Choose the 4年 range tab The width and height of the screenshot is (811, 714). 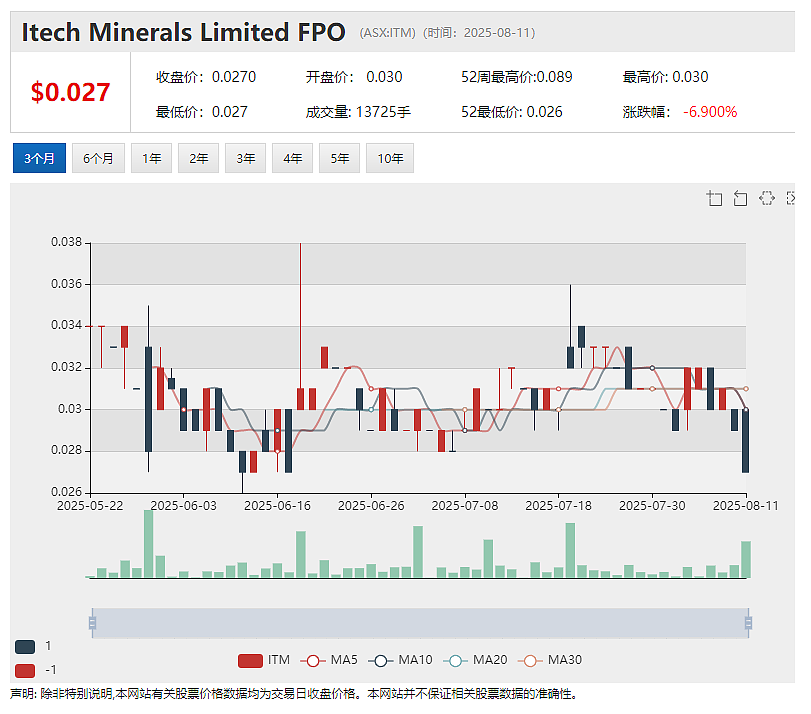click(293, 158)
